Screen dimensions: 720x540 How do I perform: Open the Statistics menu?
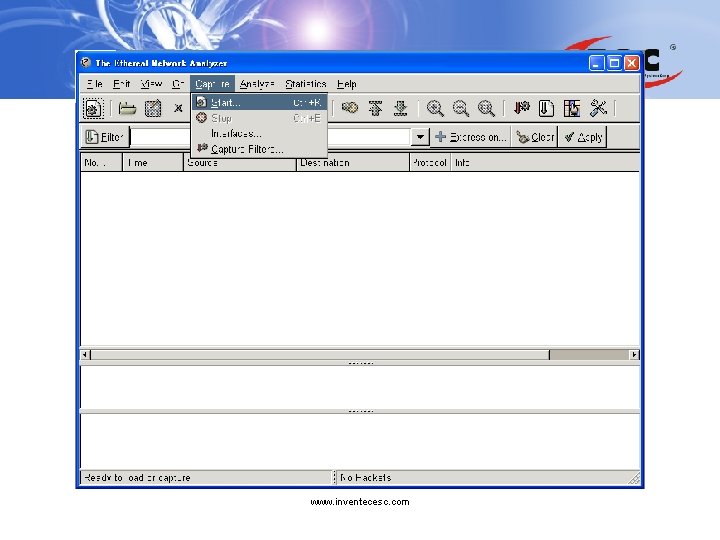(305, 84)
